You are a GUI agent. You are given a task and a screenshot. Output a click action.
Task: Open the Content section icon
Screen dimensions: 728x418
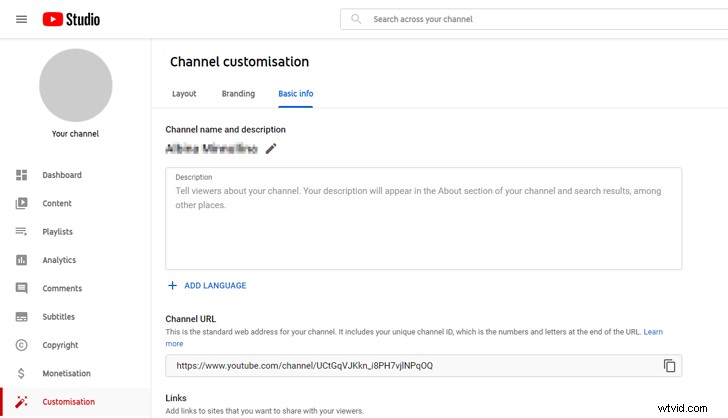coord(21,203)
